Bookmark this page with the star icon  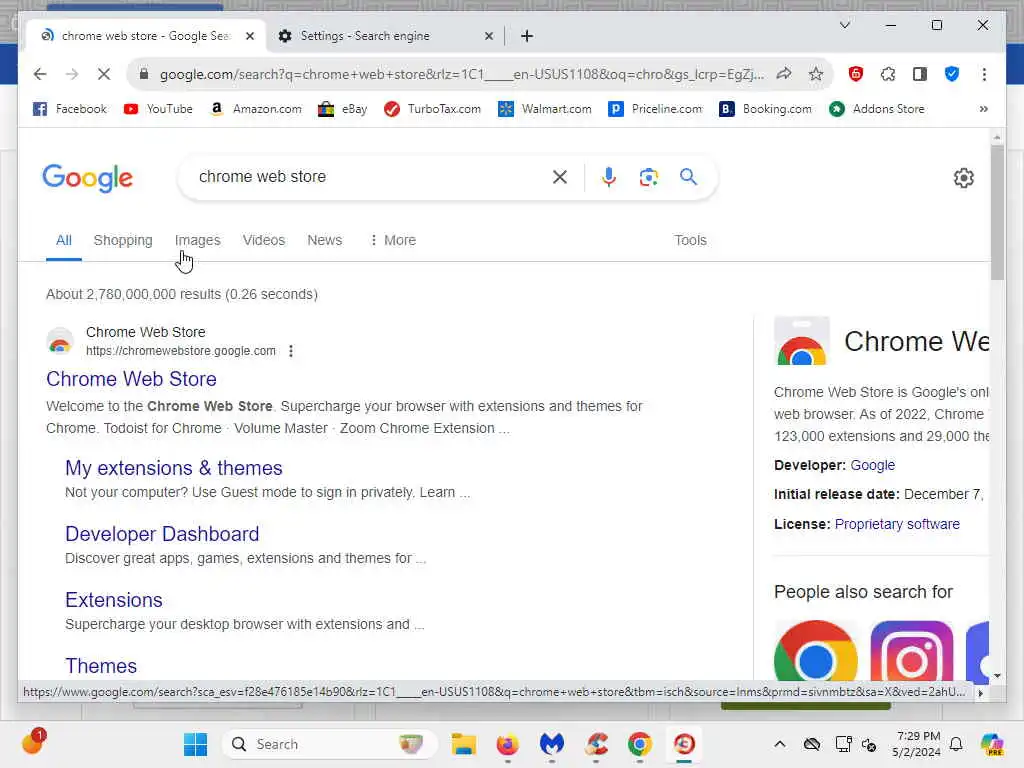pyautogui.click(x=815, y=74)
